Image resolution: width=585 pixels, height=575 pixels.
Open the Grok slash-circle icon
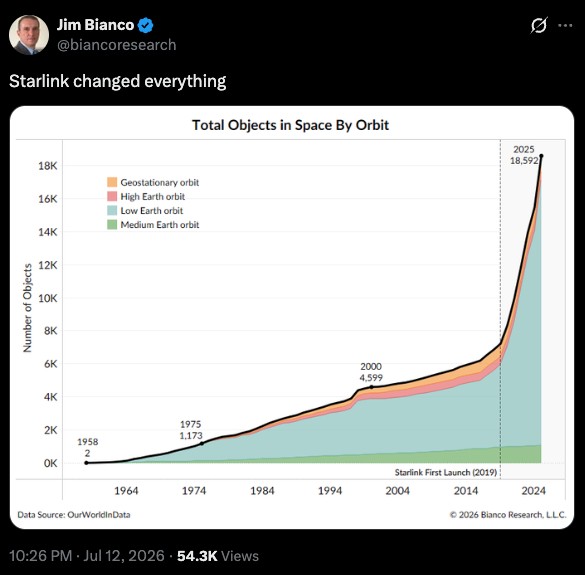tap(539, 25)
